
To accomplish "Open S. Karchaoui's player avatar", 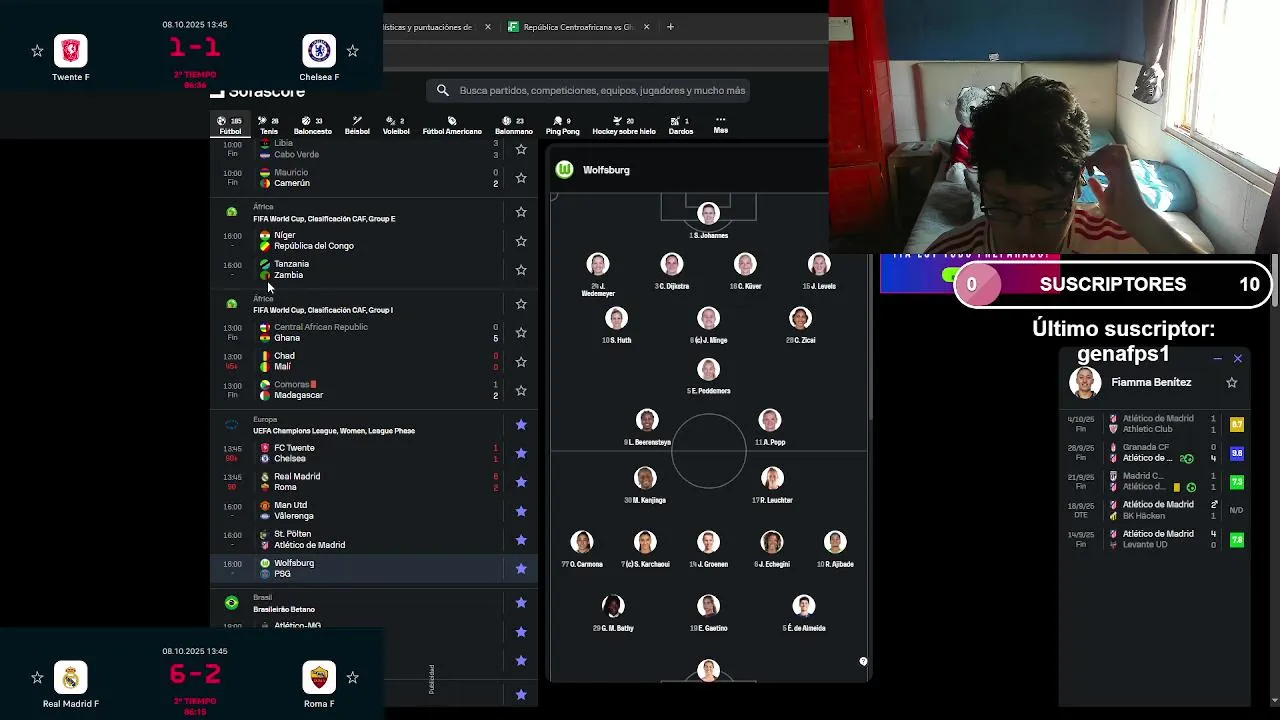I will click(x=645, y=542).
